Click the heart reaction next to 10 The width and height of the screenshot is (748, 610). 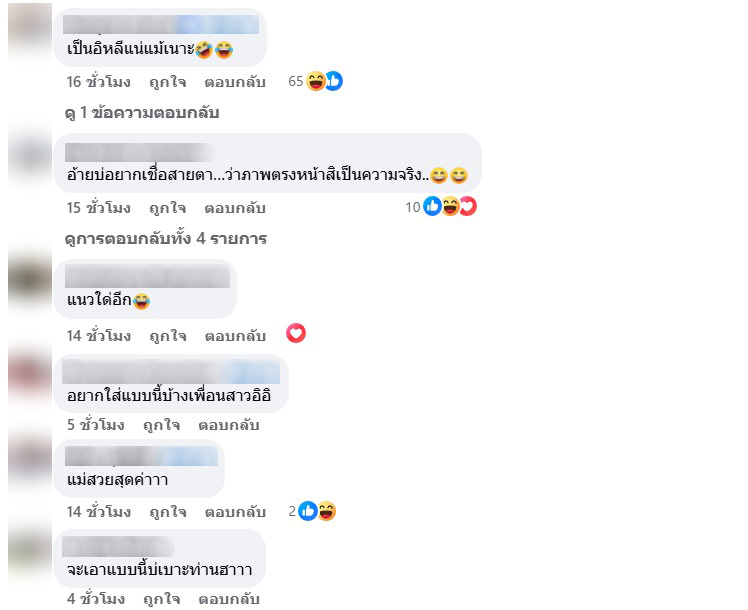(468, 207)
